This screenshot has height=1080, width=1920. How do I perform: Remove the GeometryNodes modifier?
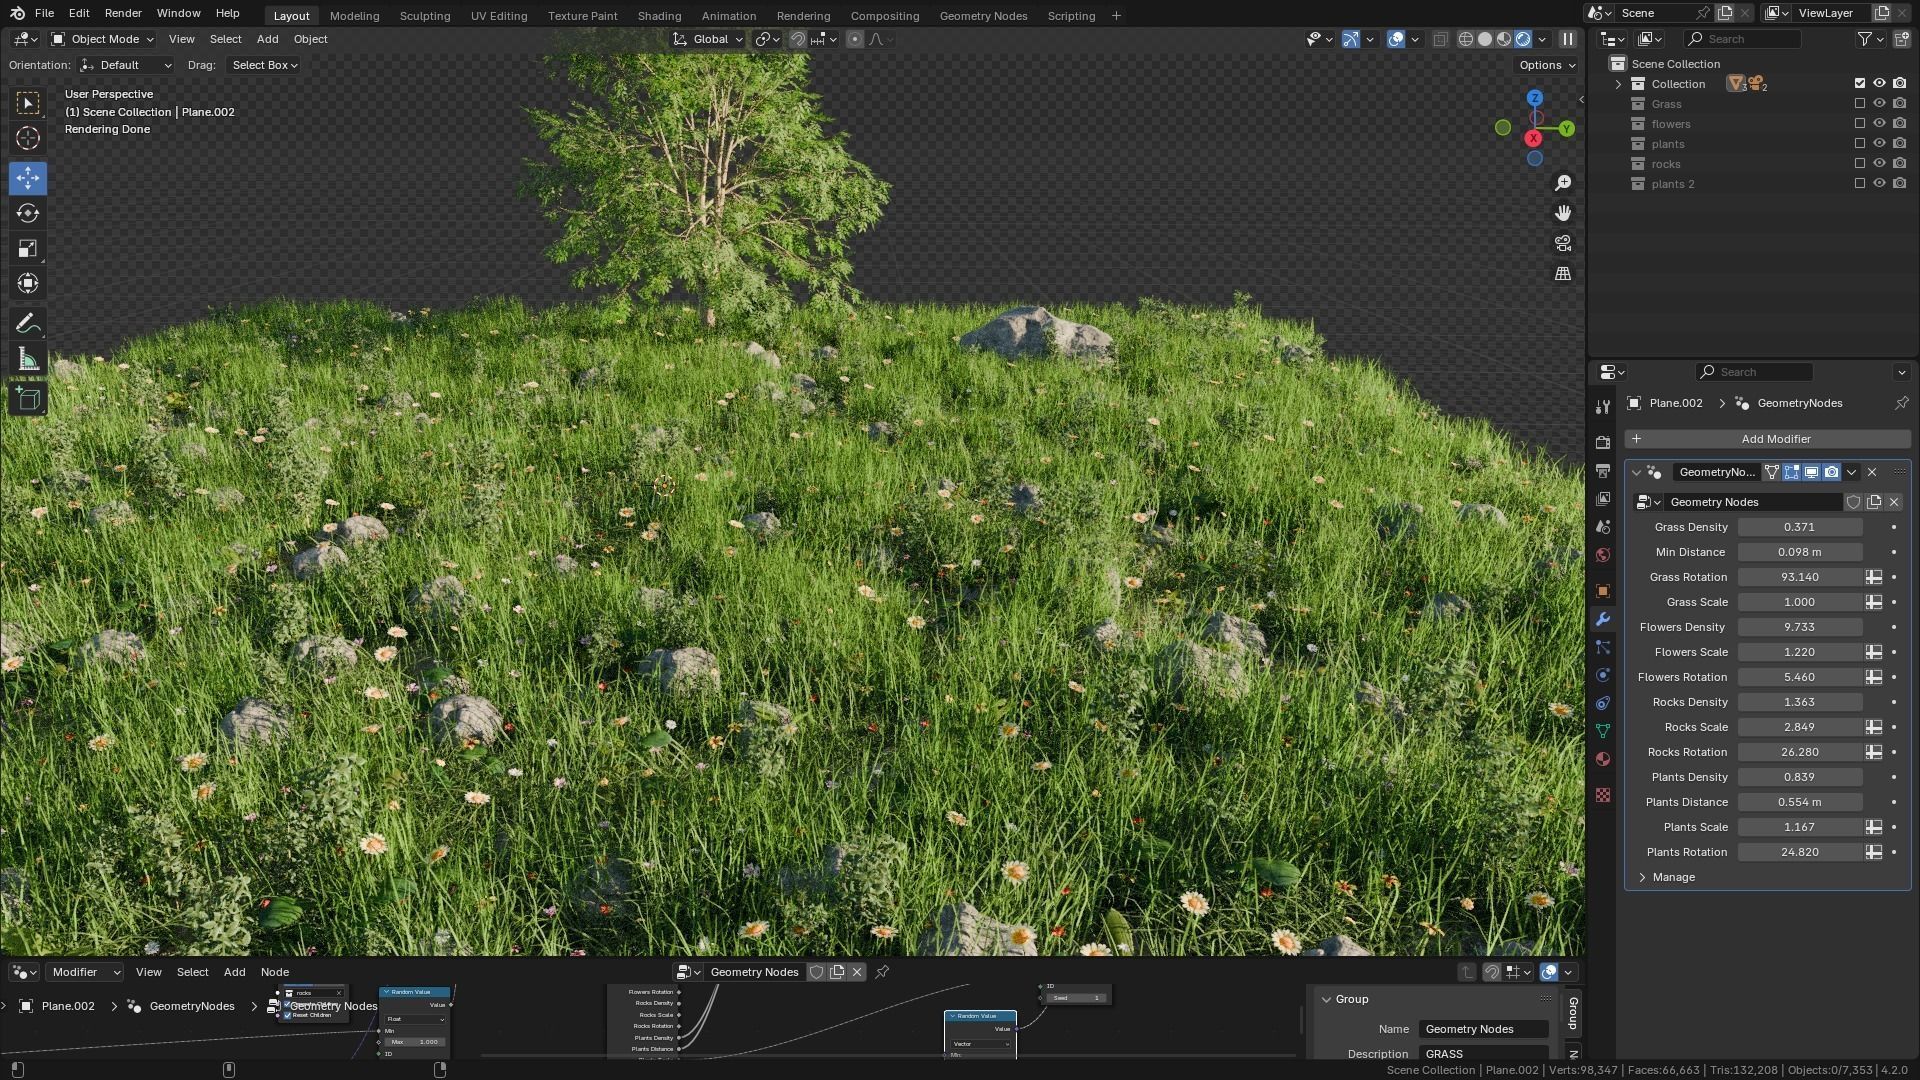pyautogui.click(x=1872, y=472)
